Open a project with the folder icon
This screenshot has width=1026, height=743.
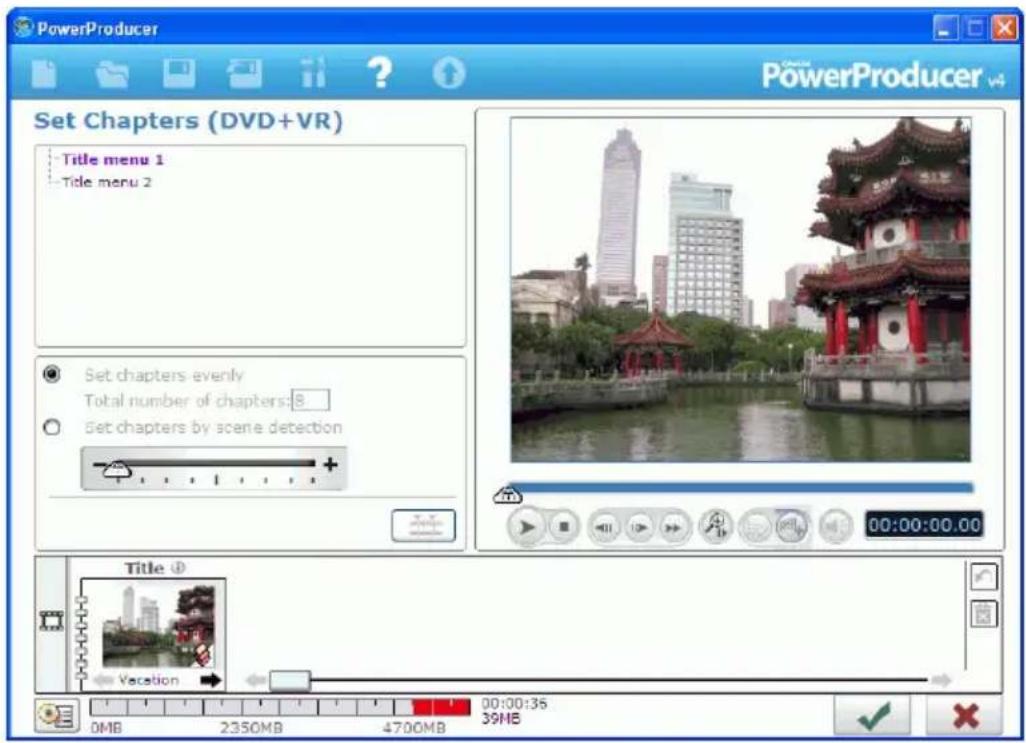(x=112, y=73)
